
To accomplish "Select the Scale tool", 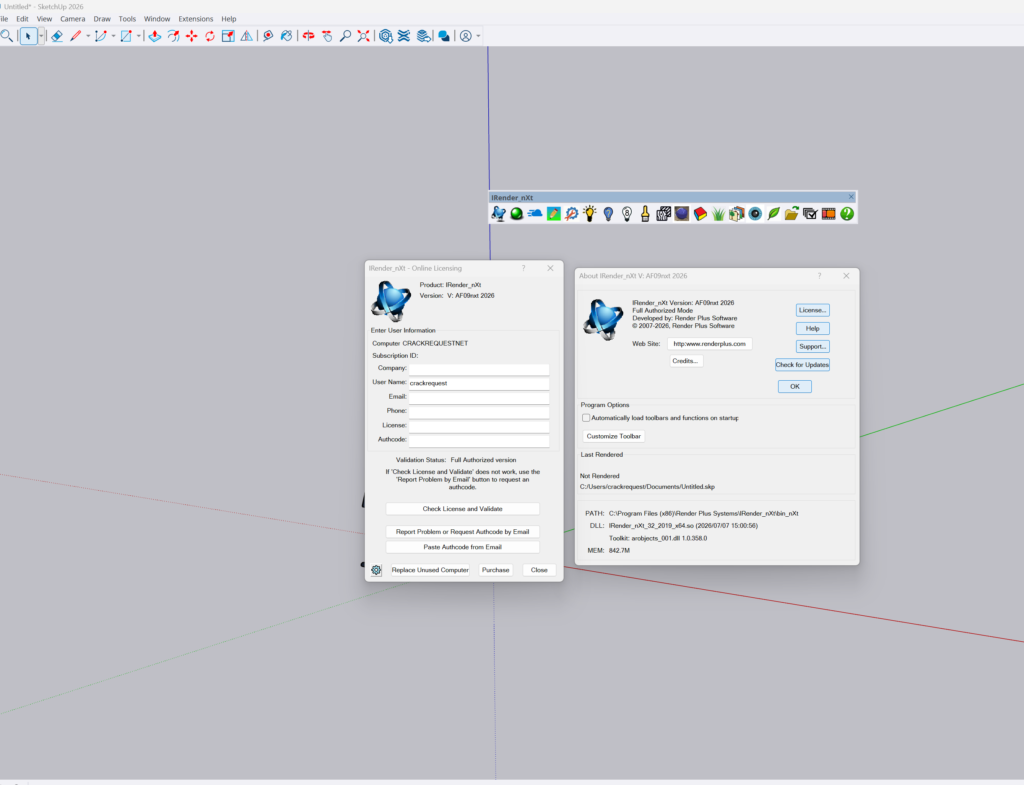I will (x=228, y=36).
